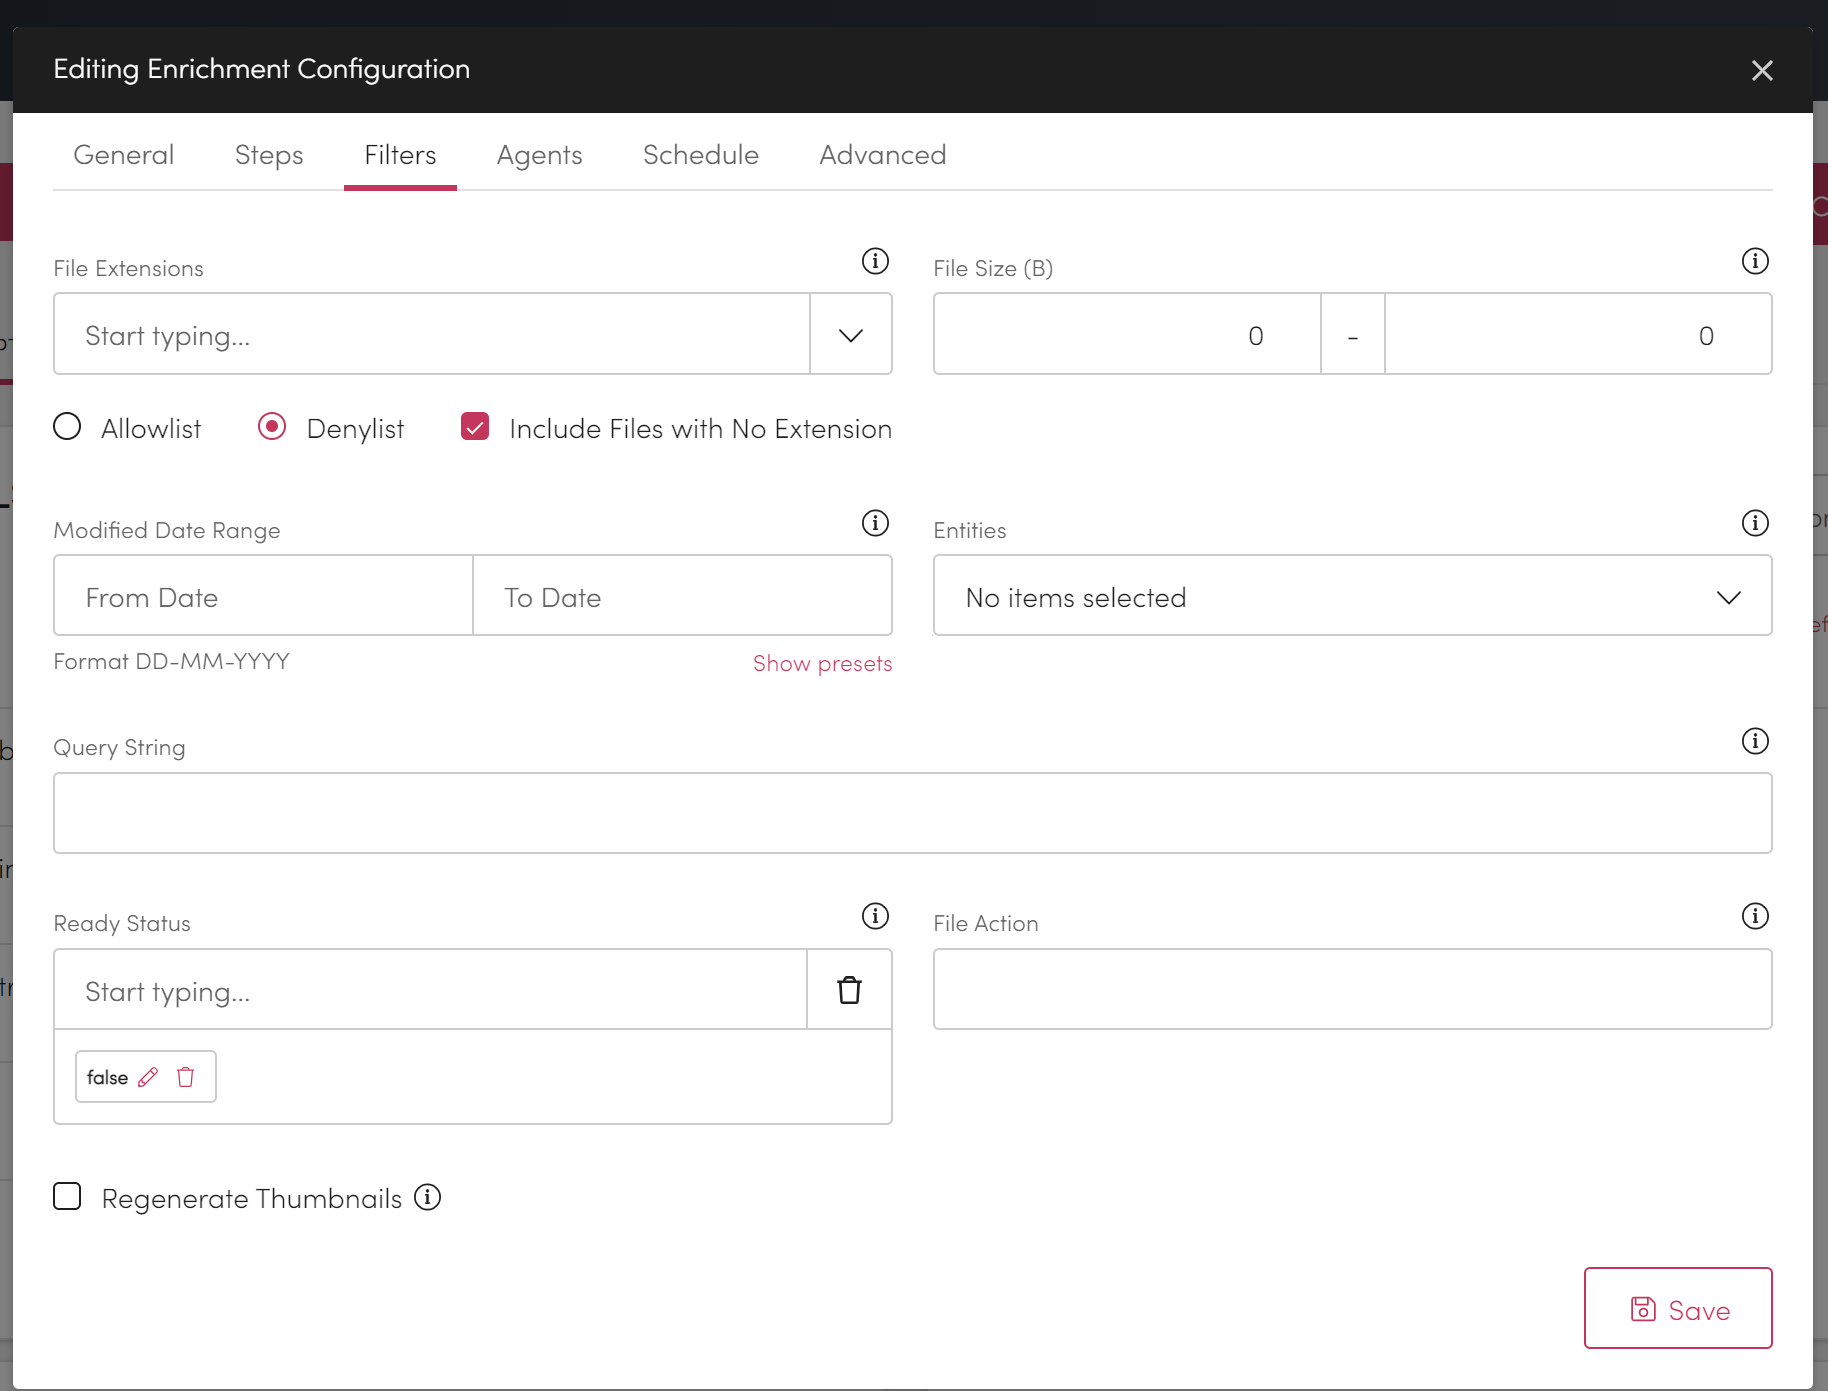Uncheck Include Files with No Extension
This screenshot has height=1391, width=1828.
pyautogui.click(x=475, y=426)
